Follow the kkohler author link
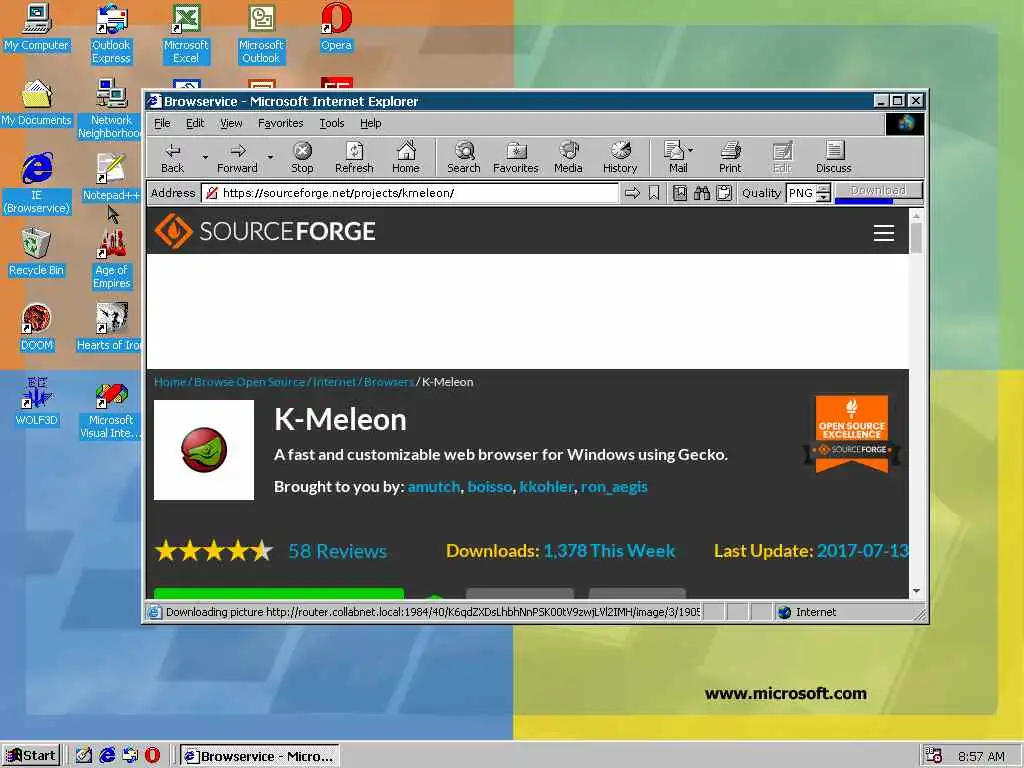 pos(547,487)
